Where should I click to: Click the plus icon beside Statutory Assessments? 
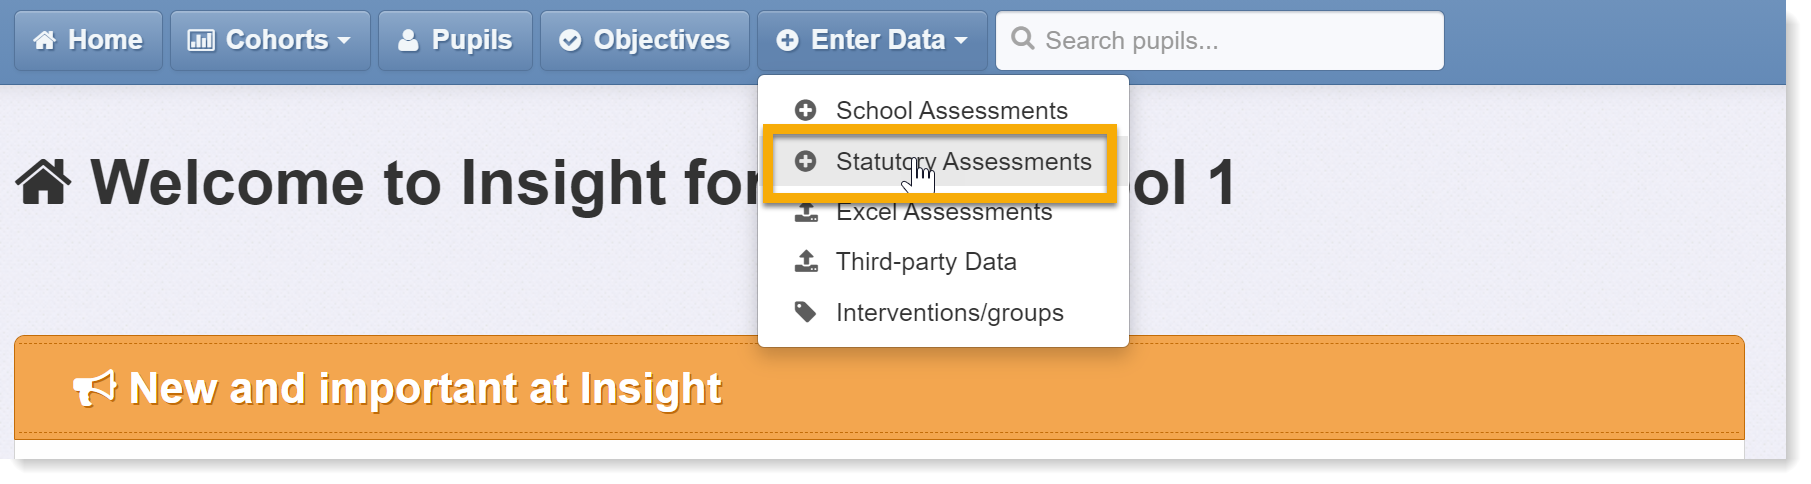coord(805,161)
